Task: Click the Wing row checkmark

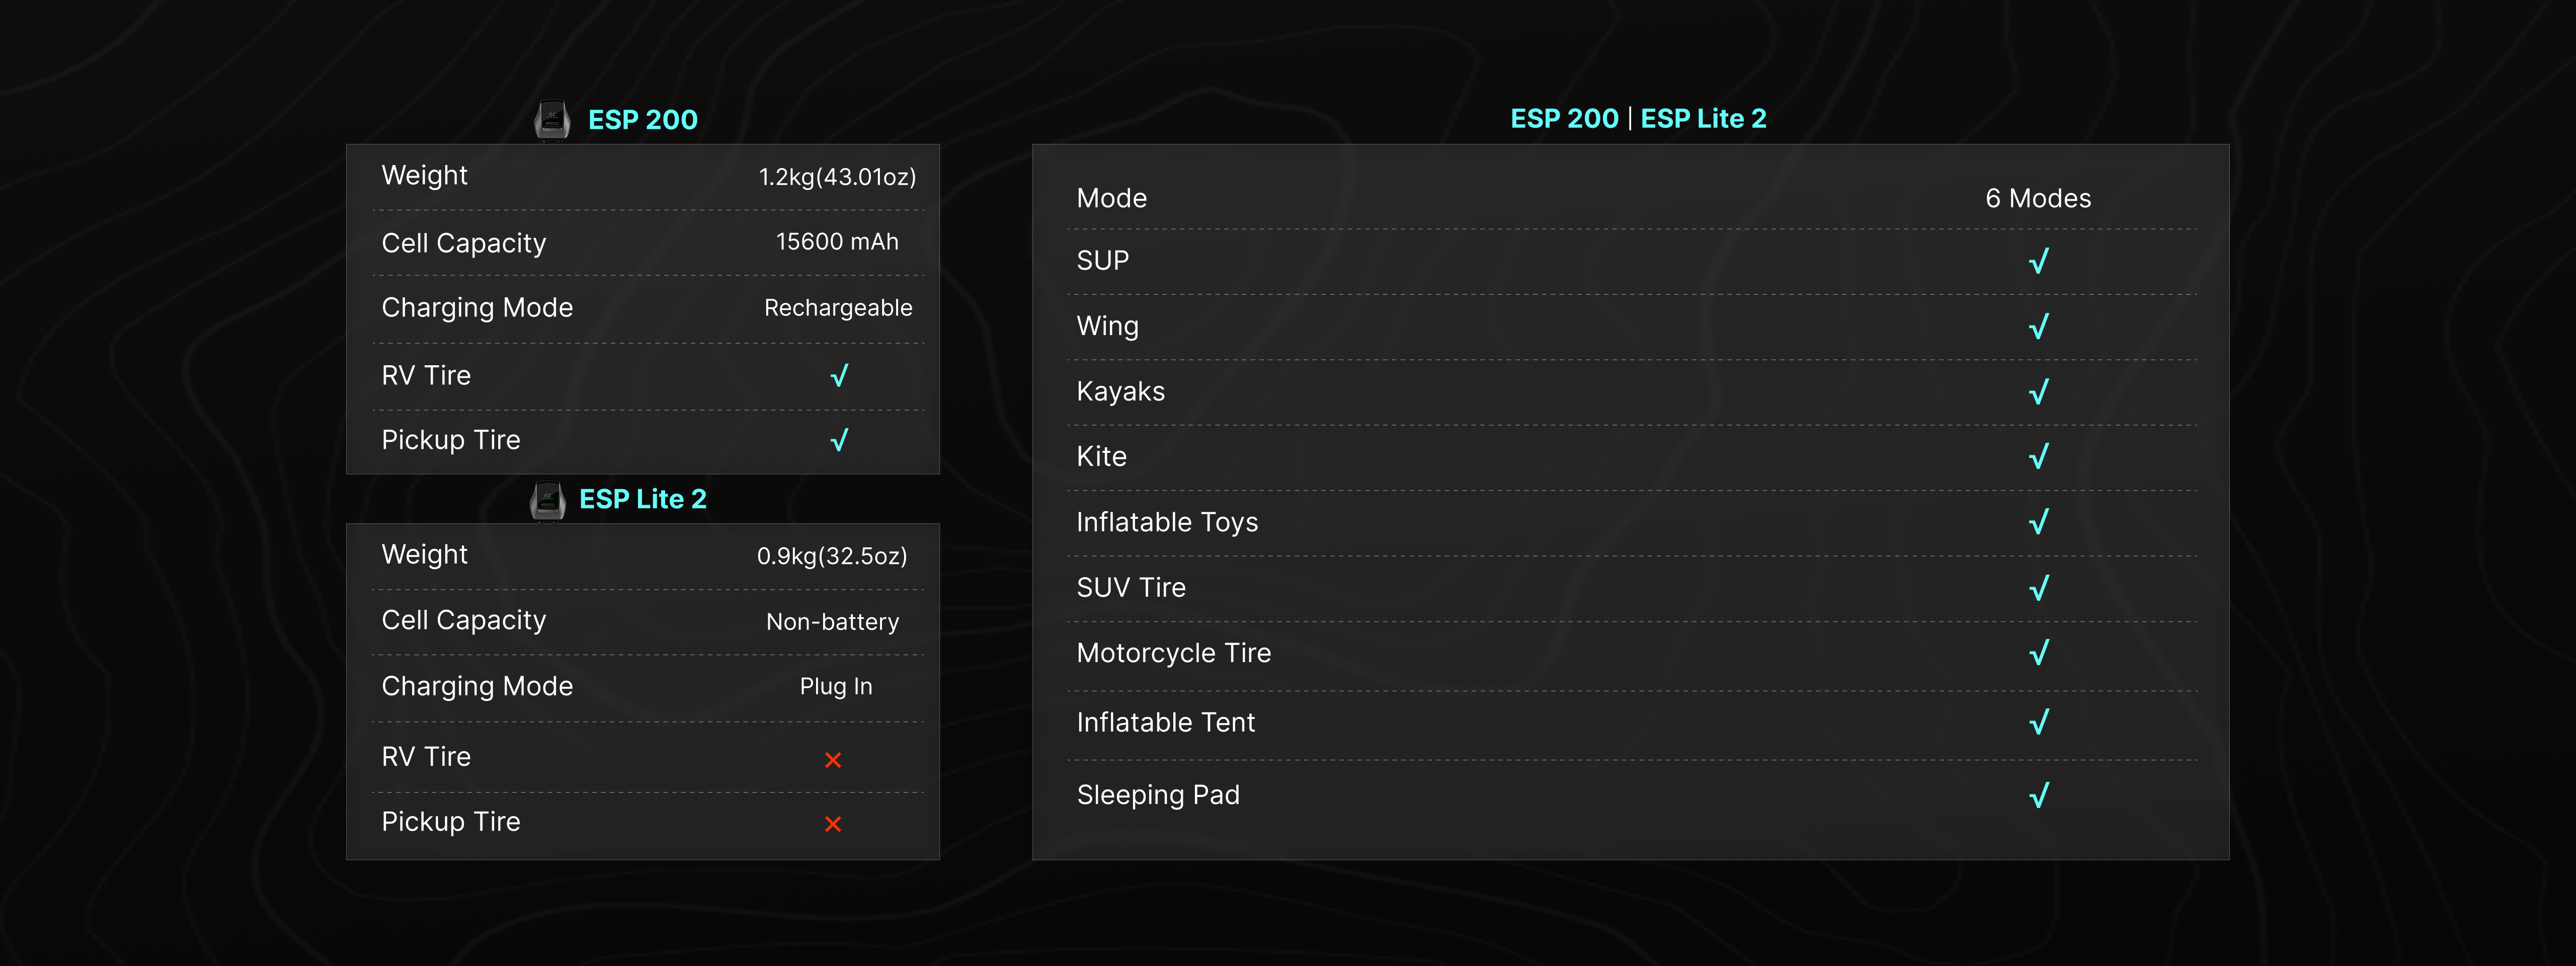Action: click(2039, 326)
